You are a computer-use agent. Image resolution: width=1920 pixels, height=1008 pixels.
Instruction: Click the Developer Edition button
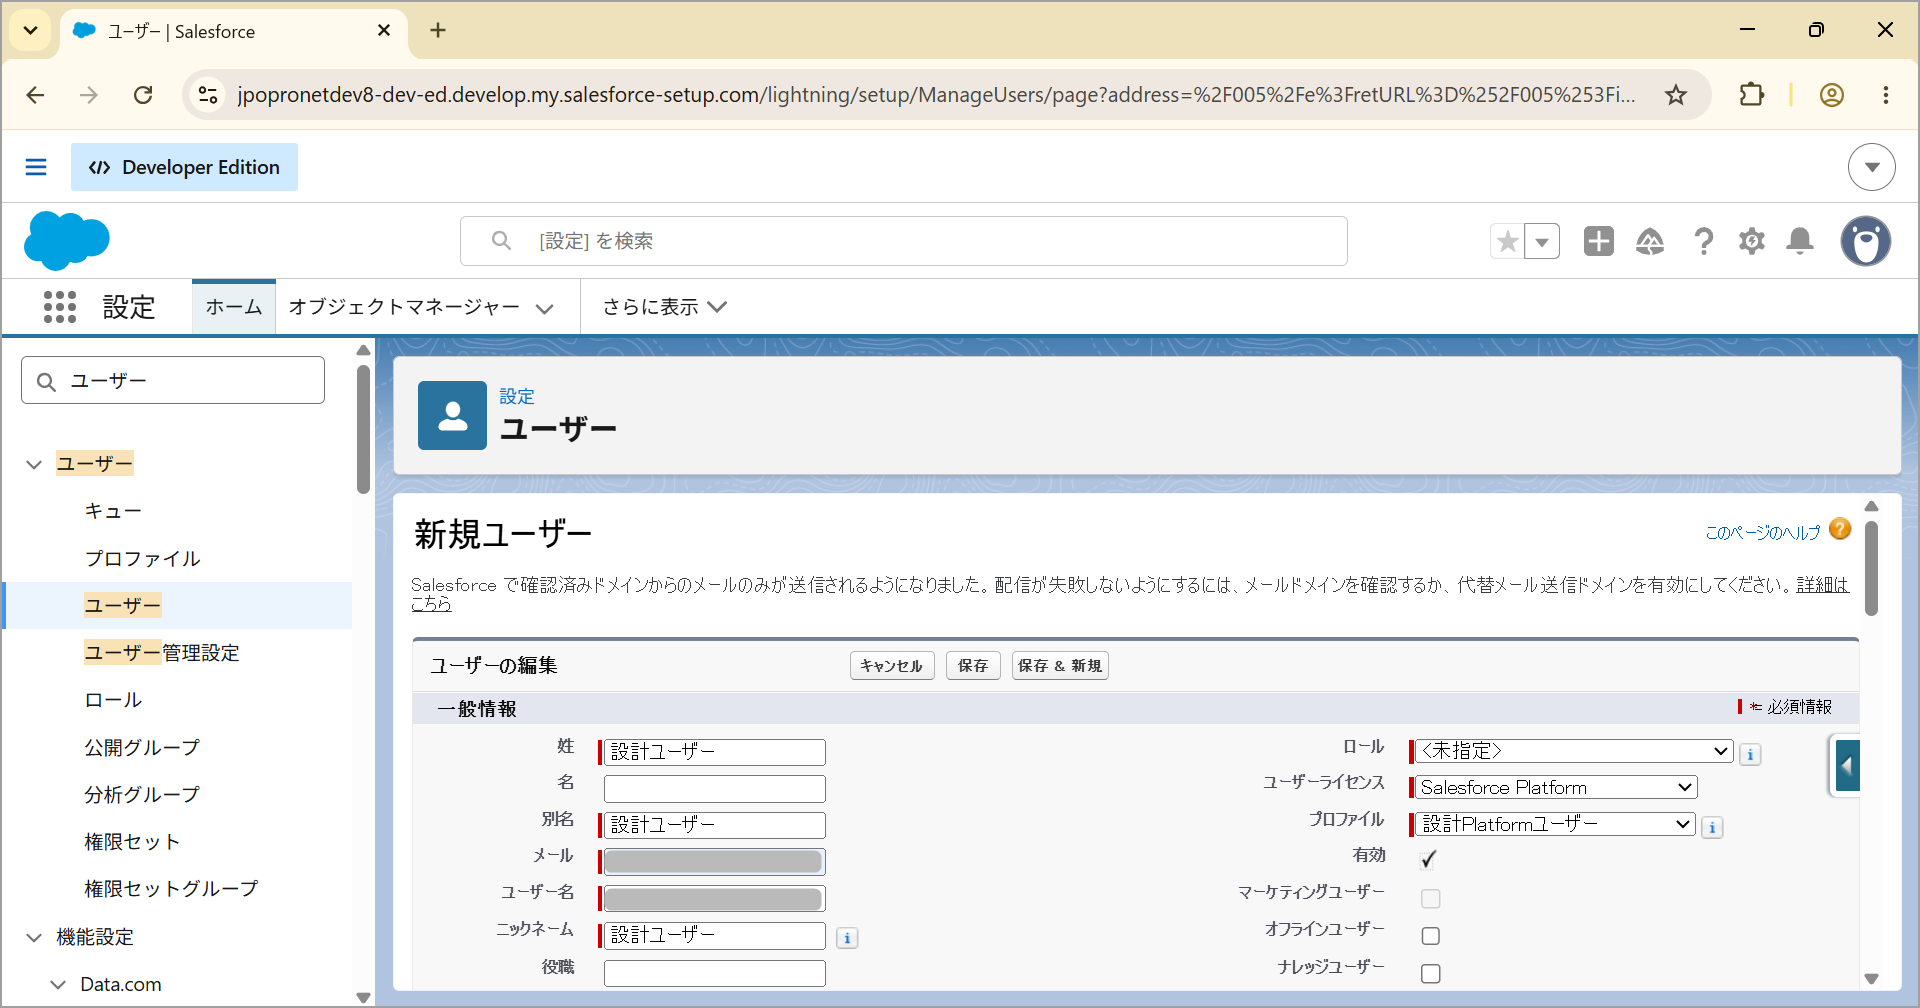click(184, 167)
